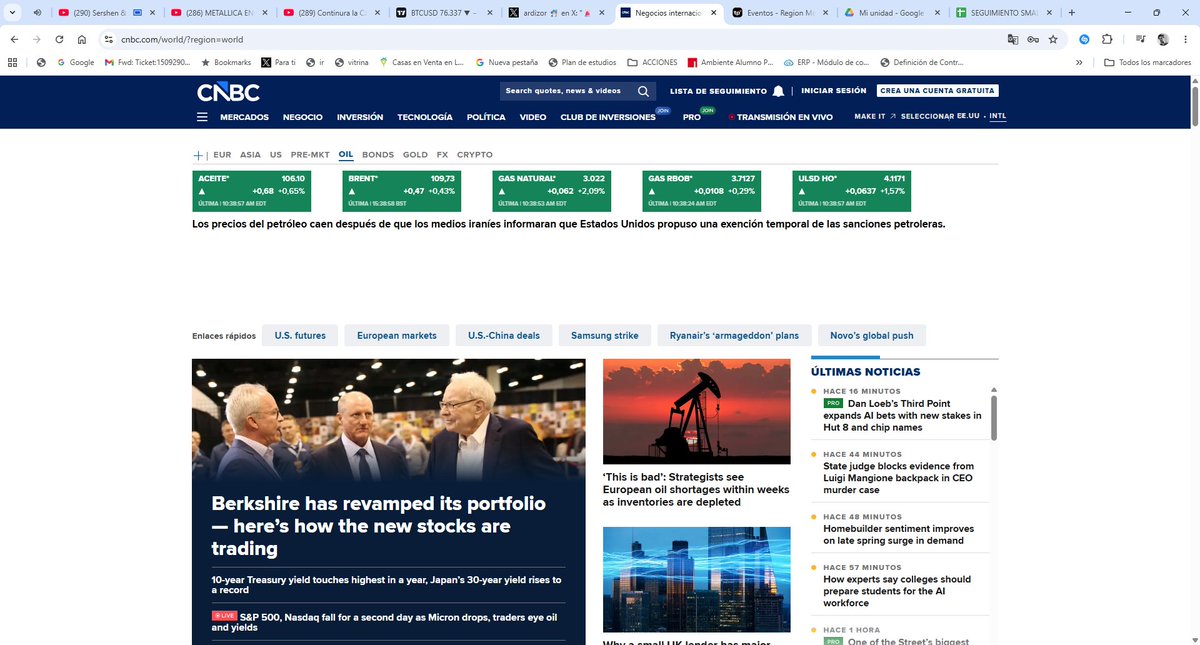1200x645 pixels.
Task: Switch to the ASIA markets tab
Action: coord(251,155)
